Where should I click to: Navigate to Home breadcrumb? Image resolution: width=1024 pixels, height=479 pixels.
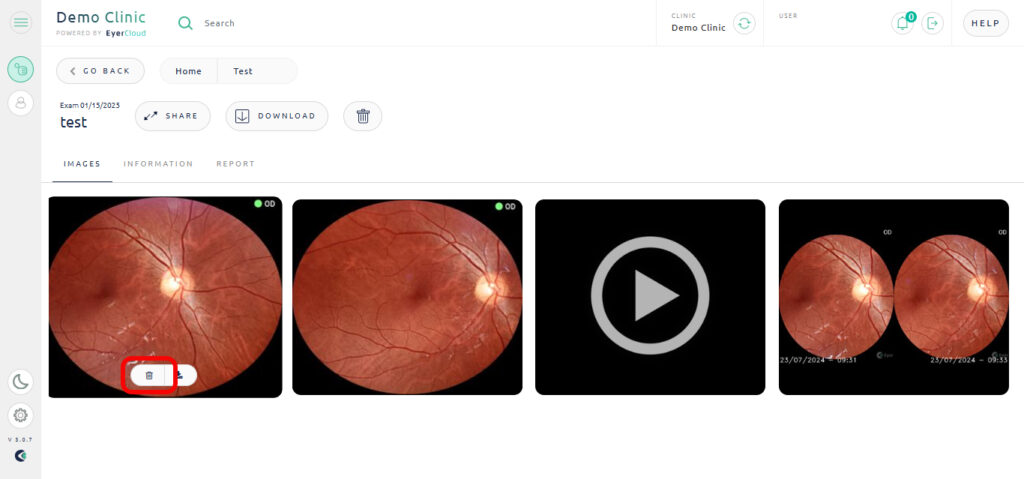tap(189, 71)
